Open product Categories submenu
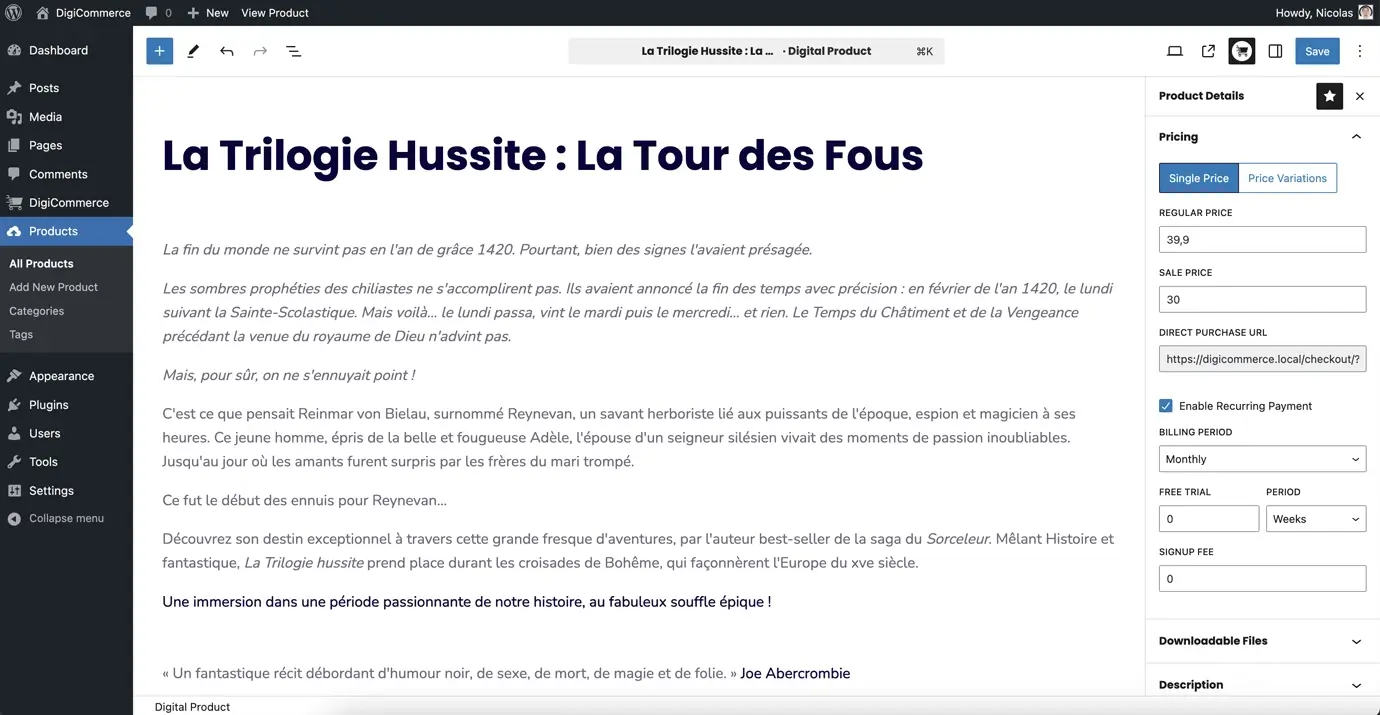Viewport: 1380px width, 715px height. [x=36, y=311]
